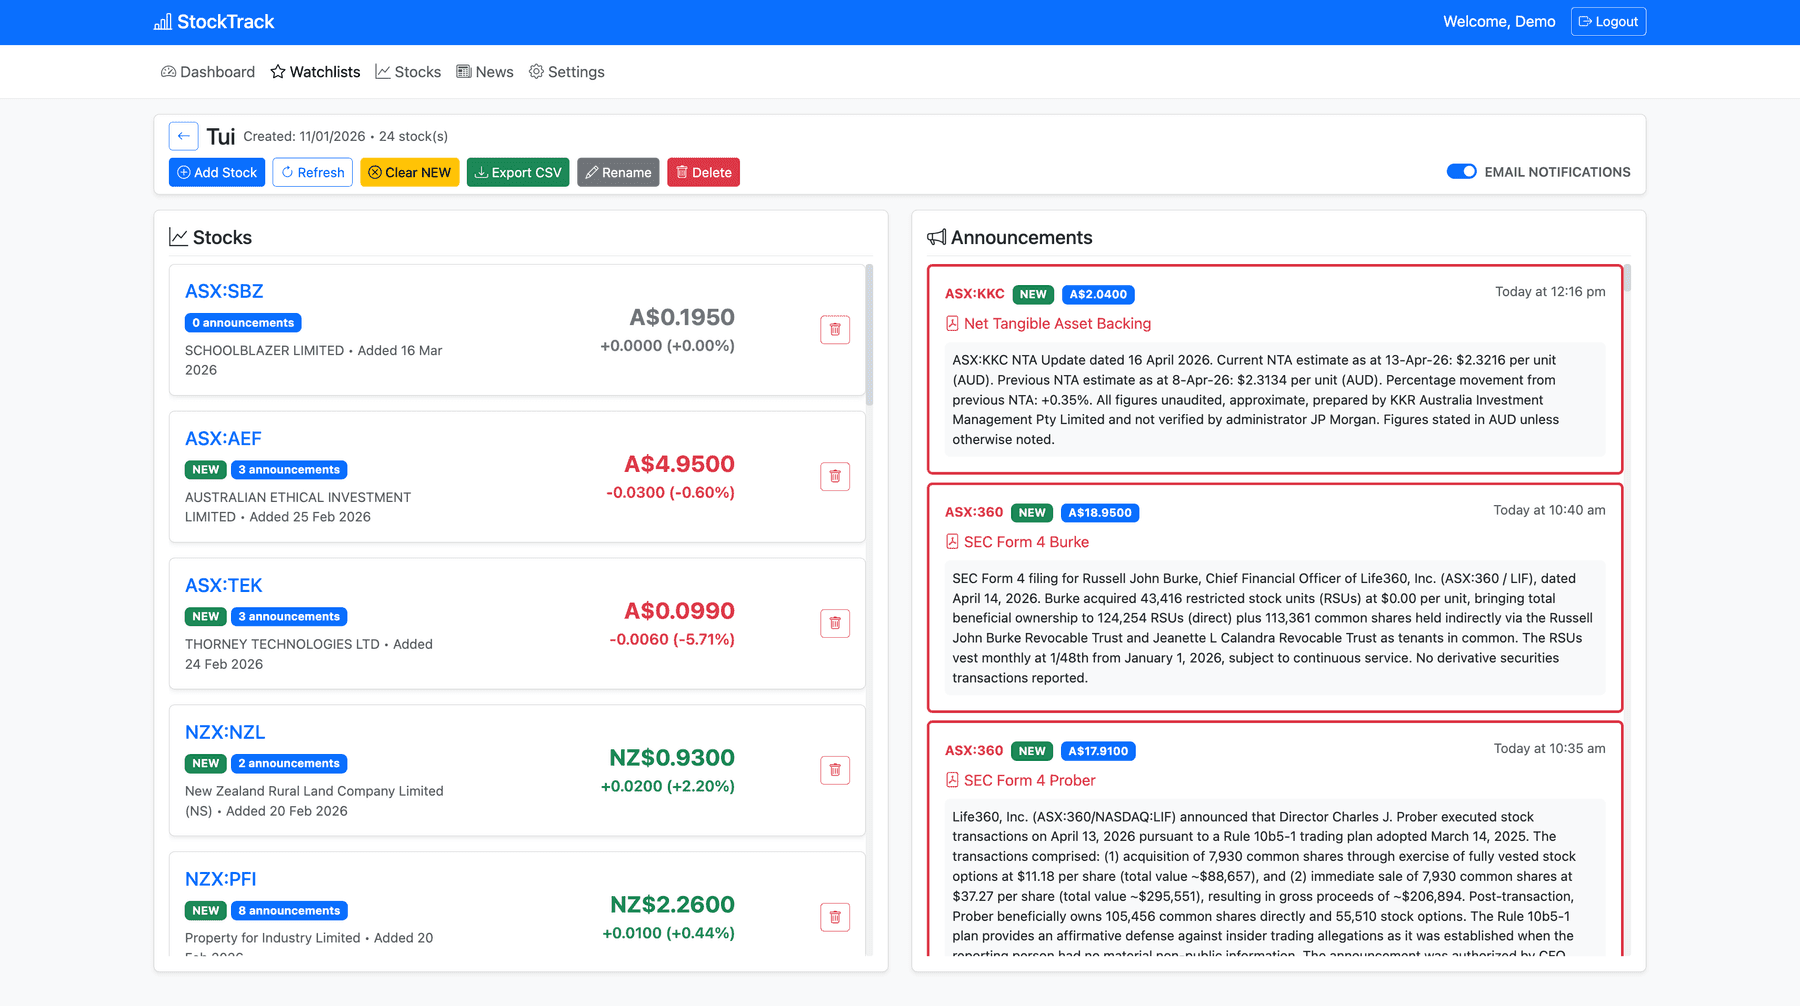Delete ASX:SBZ using its trash icon
1800x1006 pixels.
click(x=835, y=330)
